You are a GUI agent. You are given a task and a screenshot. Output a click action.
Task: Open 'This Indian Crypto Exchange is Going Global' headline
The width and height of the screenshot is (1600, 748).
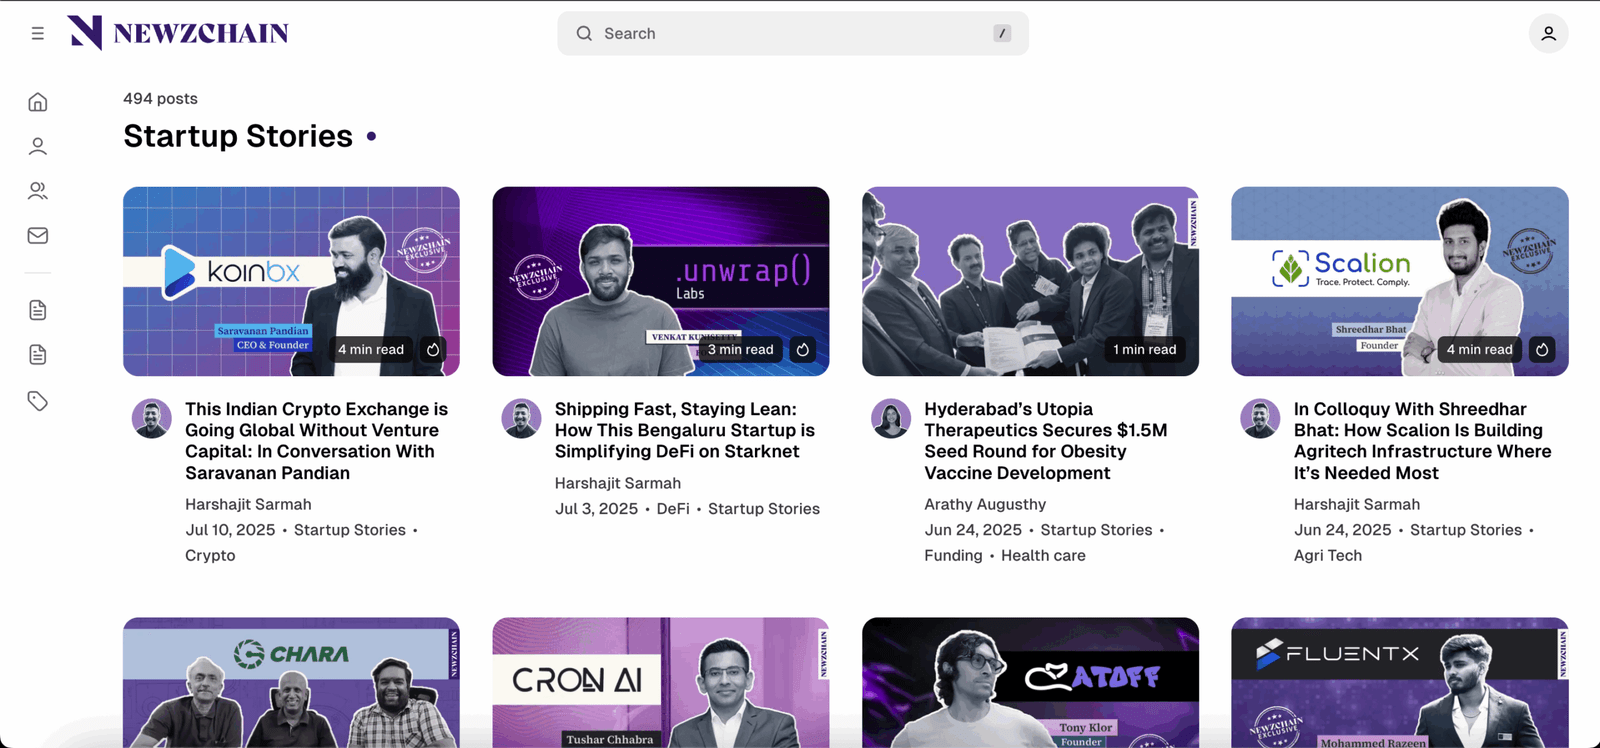(316, 441)
